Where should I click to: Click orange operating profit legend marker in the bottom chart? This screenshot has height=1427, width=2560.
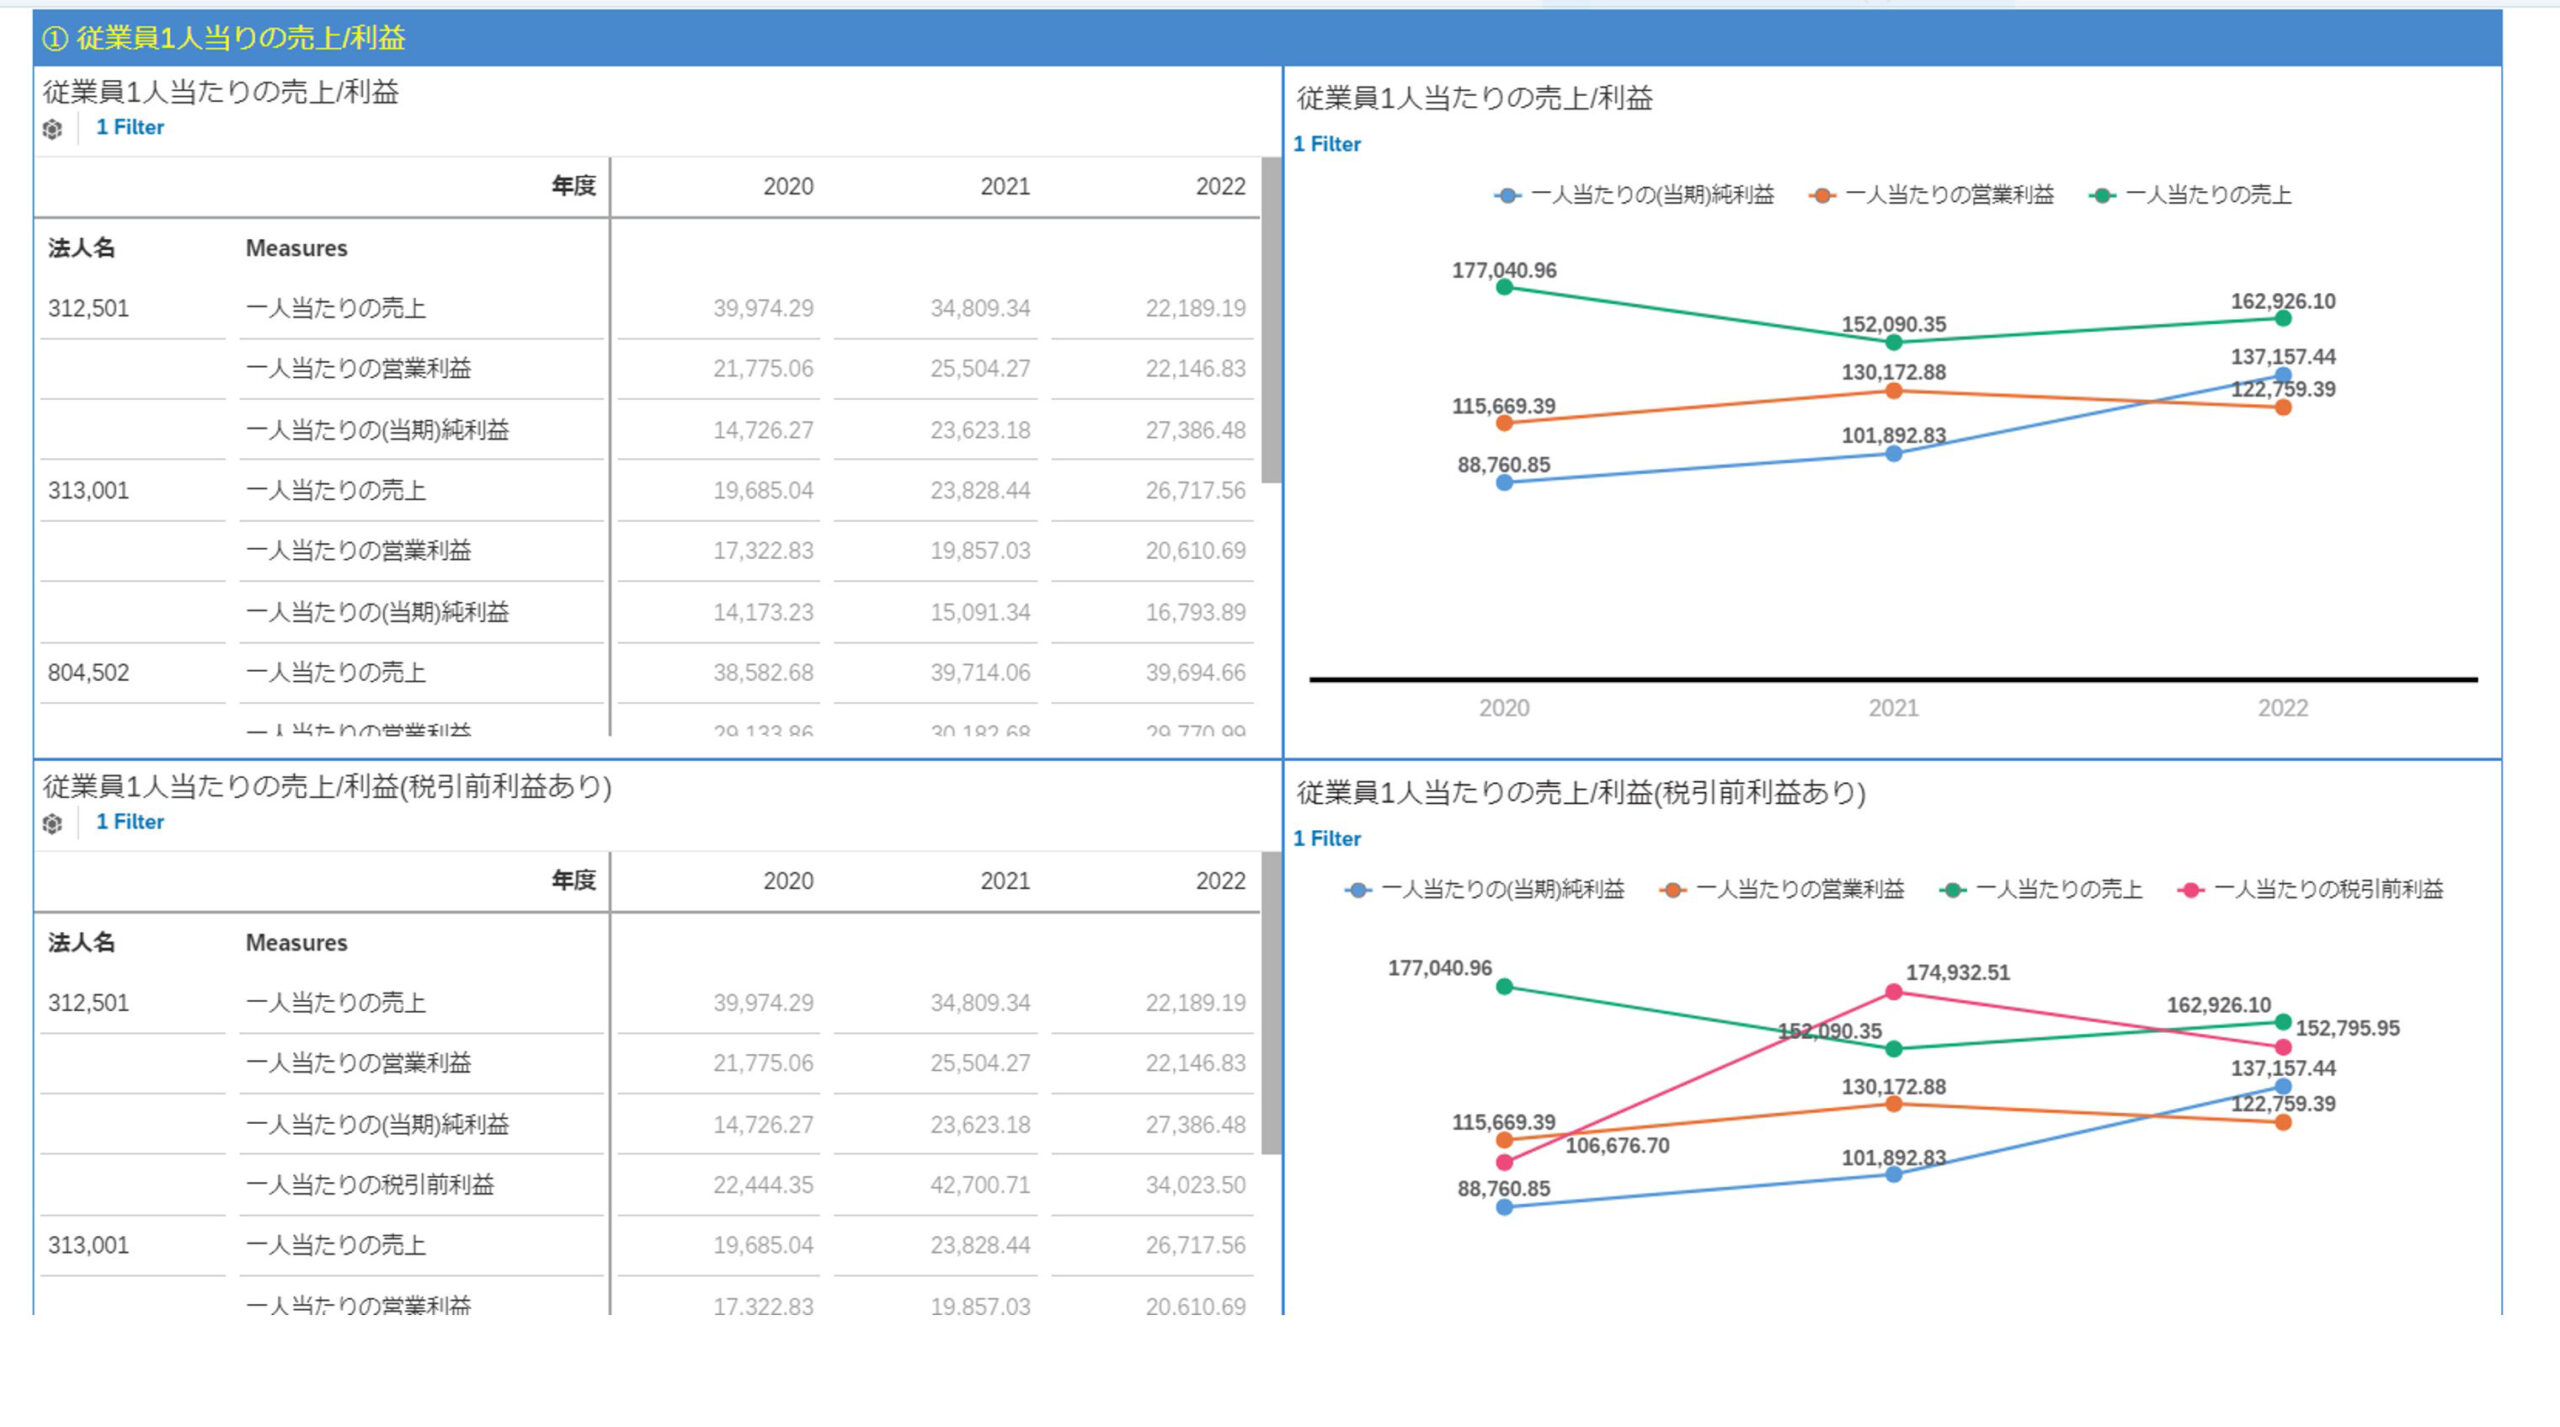1672,890
